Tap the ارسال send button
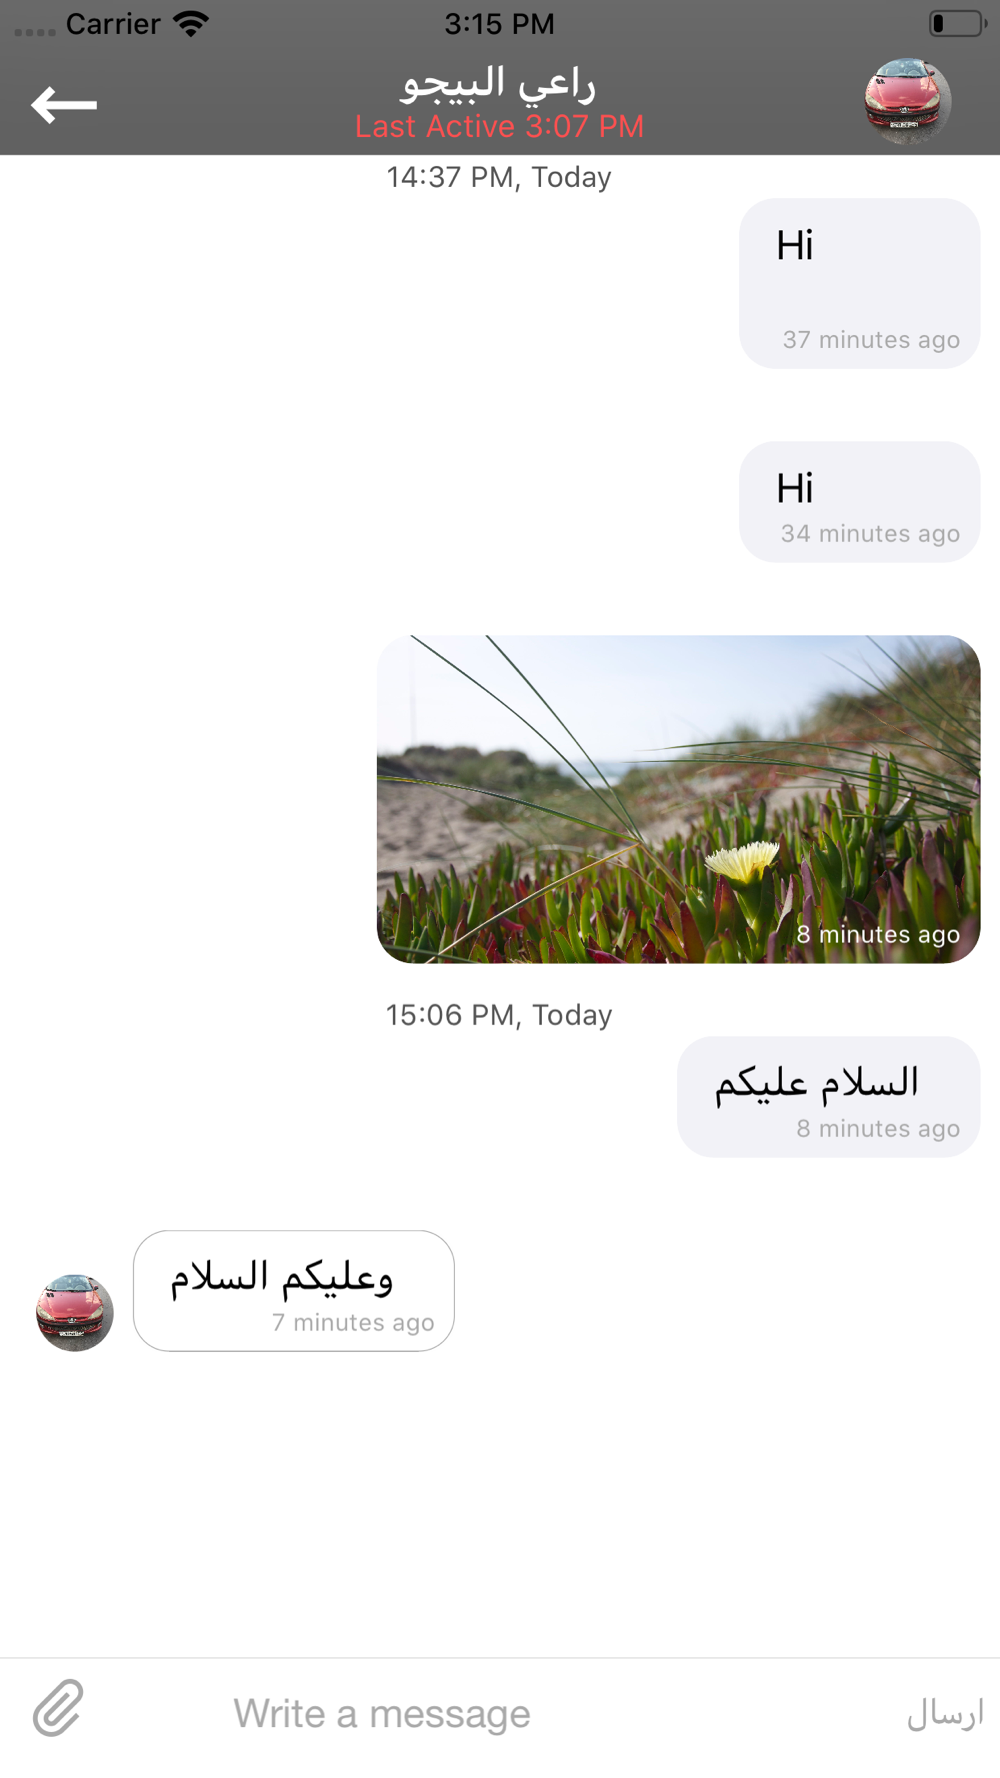The width and height of the screenshot is (1000, 1778). [x=945, y=1713]
